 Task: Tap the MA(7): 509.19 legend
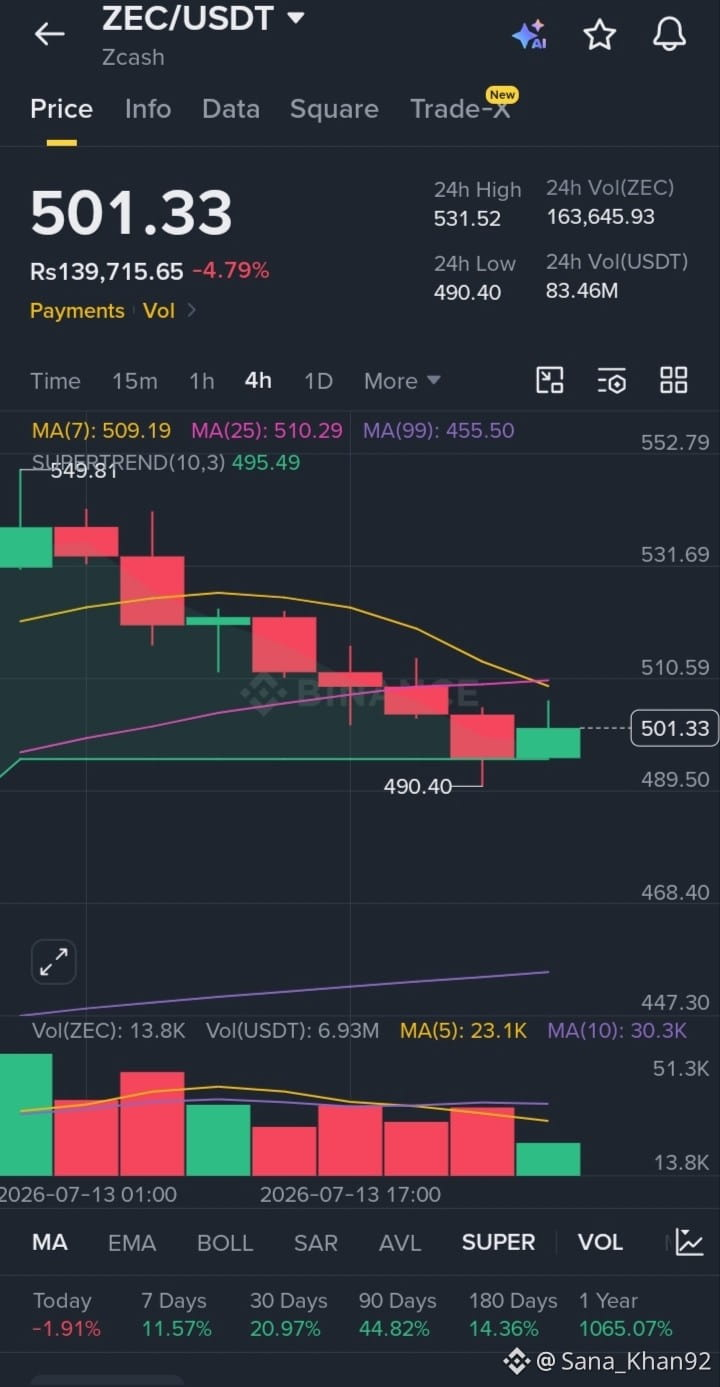click(101, 431)
